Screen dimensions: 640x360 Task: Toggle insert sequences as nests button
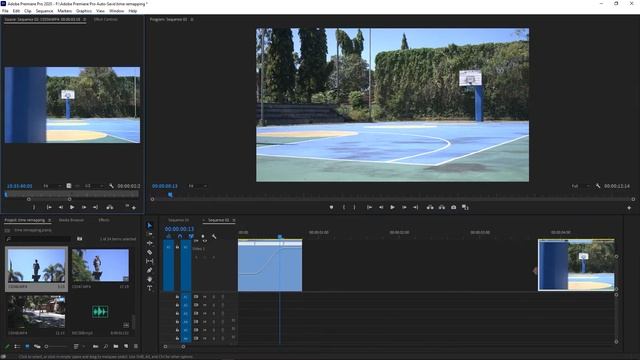(169, 236)
